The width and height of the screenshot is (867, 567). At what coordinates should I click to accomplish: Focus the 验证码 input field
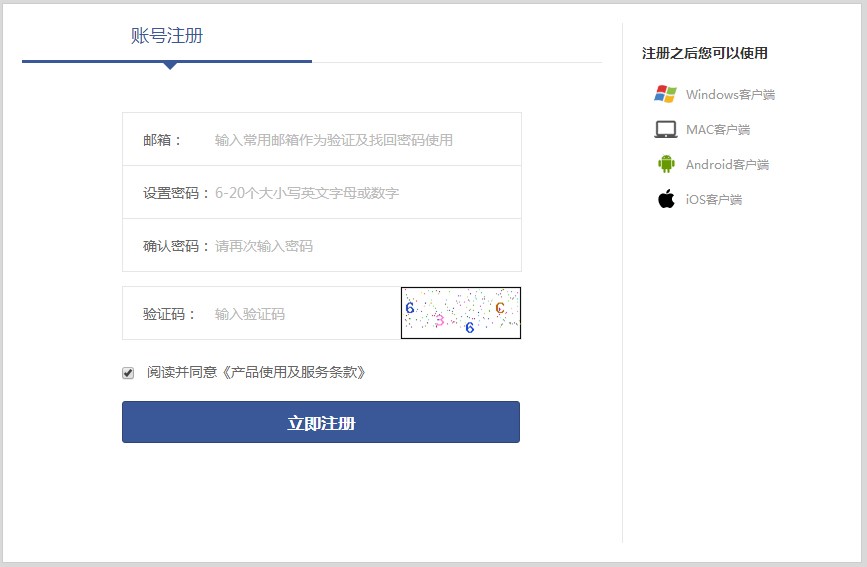300,314
